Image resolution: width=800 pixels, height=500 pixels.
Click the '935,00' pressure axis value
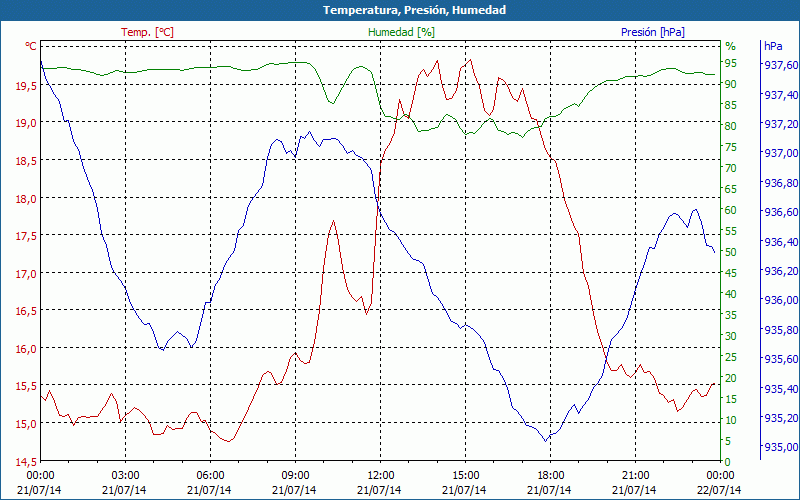[781, 447]
